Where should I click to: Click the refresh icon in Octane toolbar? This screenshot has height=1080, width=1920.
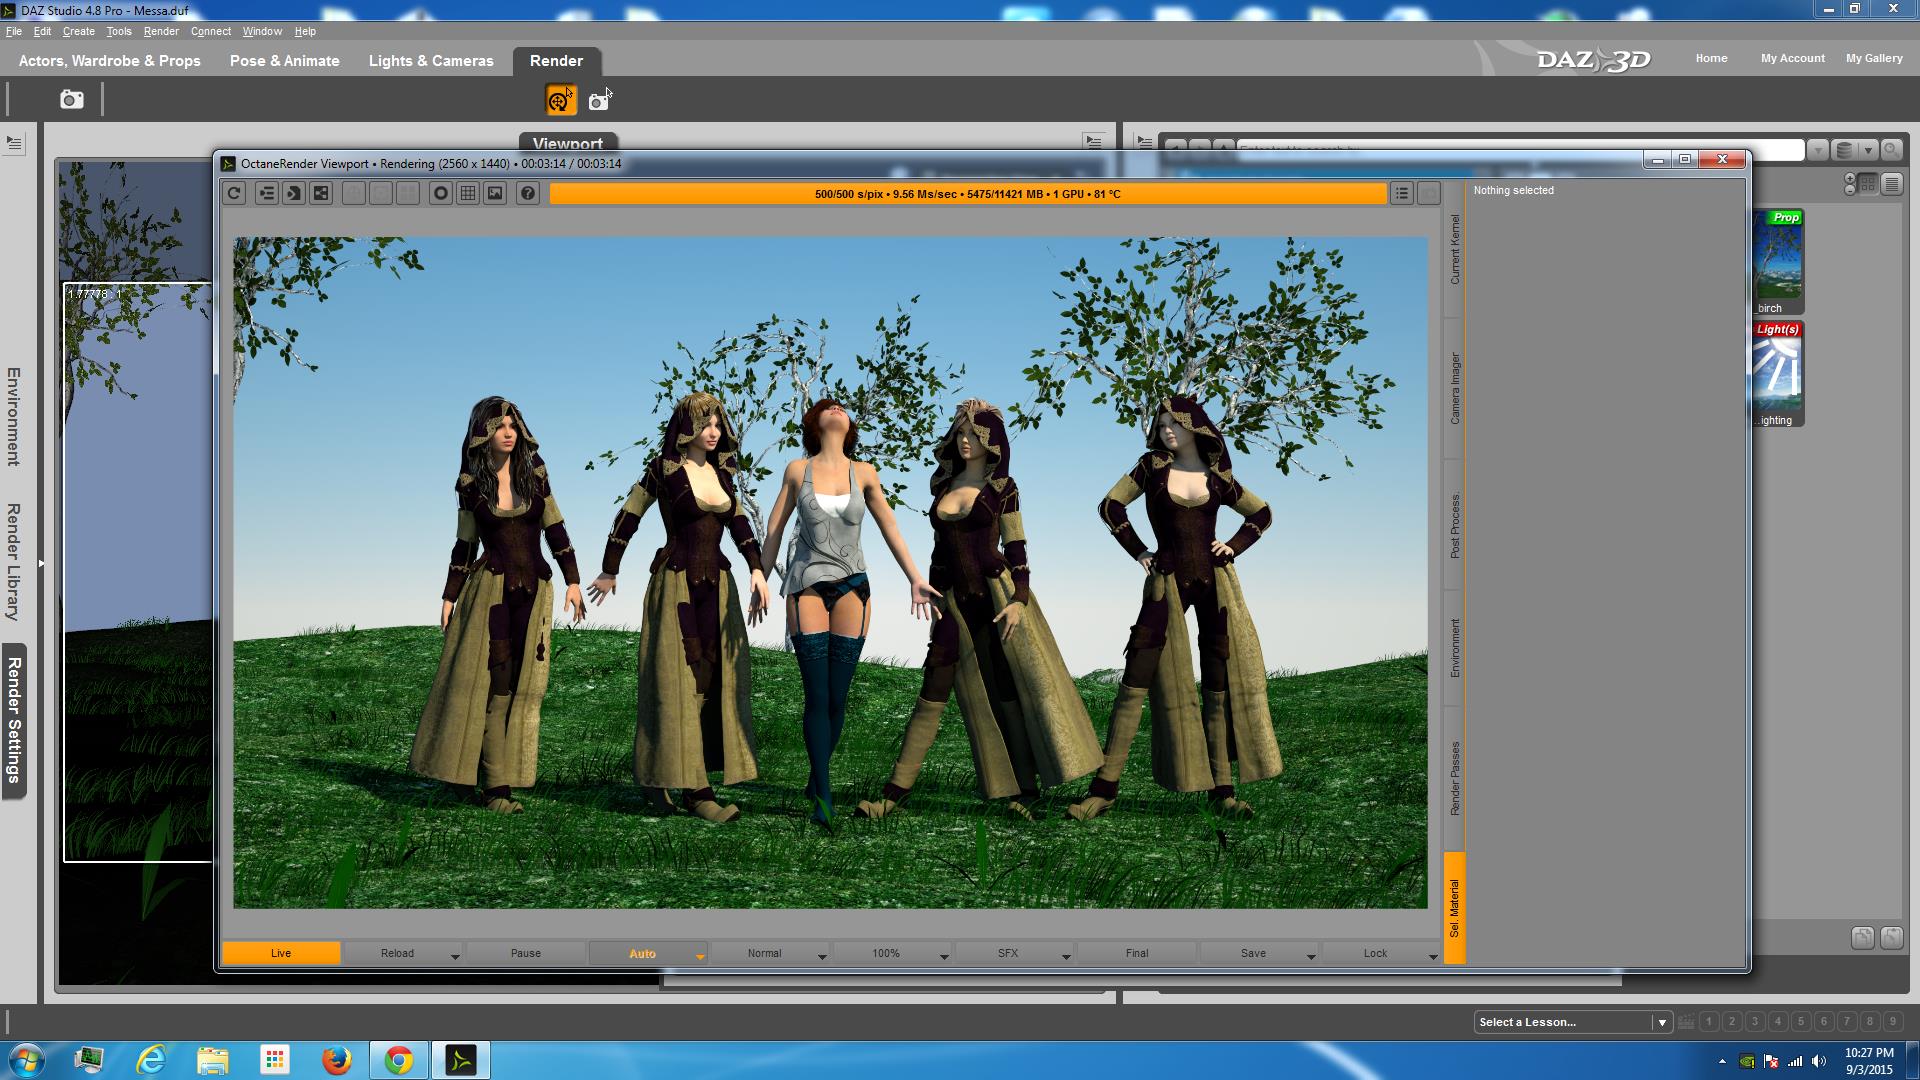pos(234,193)
